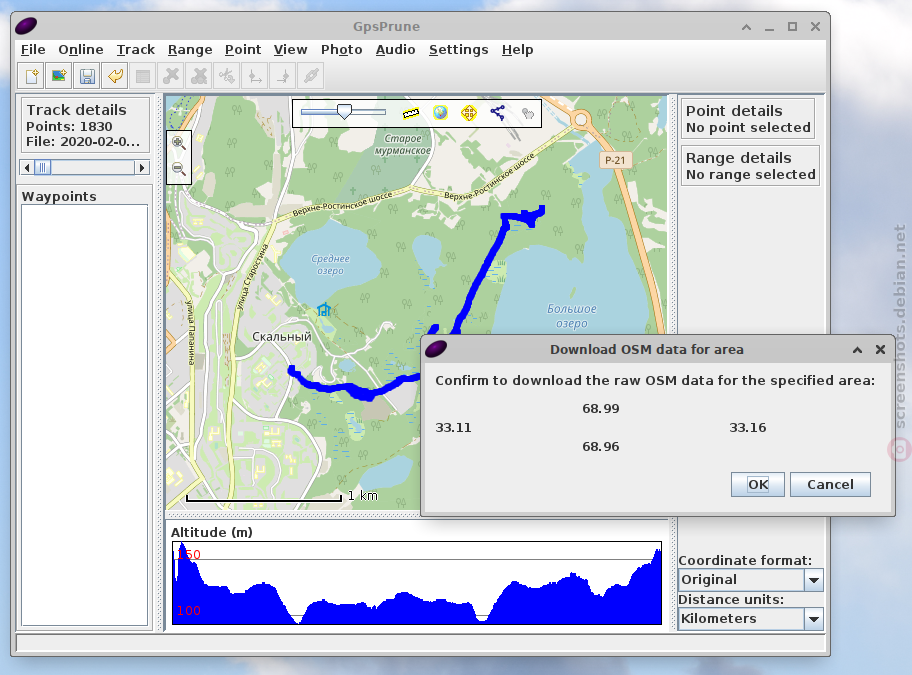Move the track details scrollbar right
Image resolution: width=912 pixels, height=675 pixels.
141,167
